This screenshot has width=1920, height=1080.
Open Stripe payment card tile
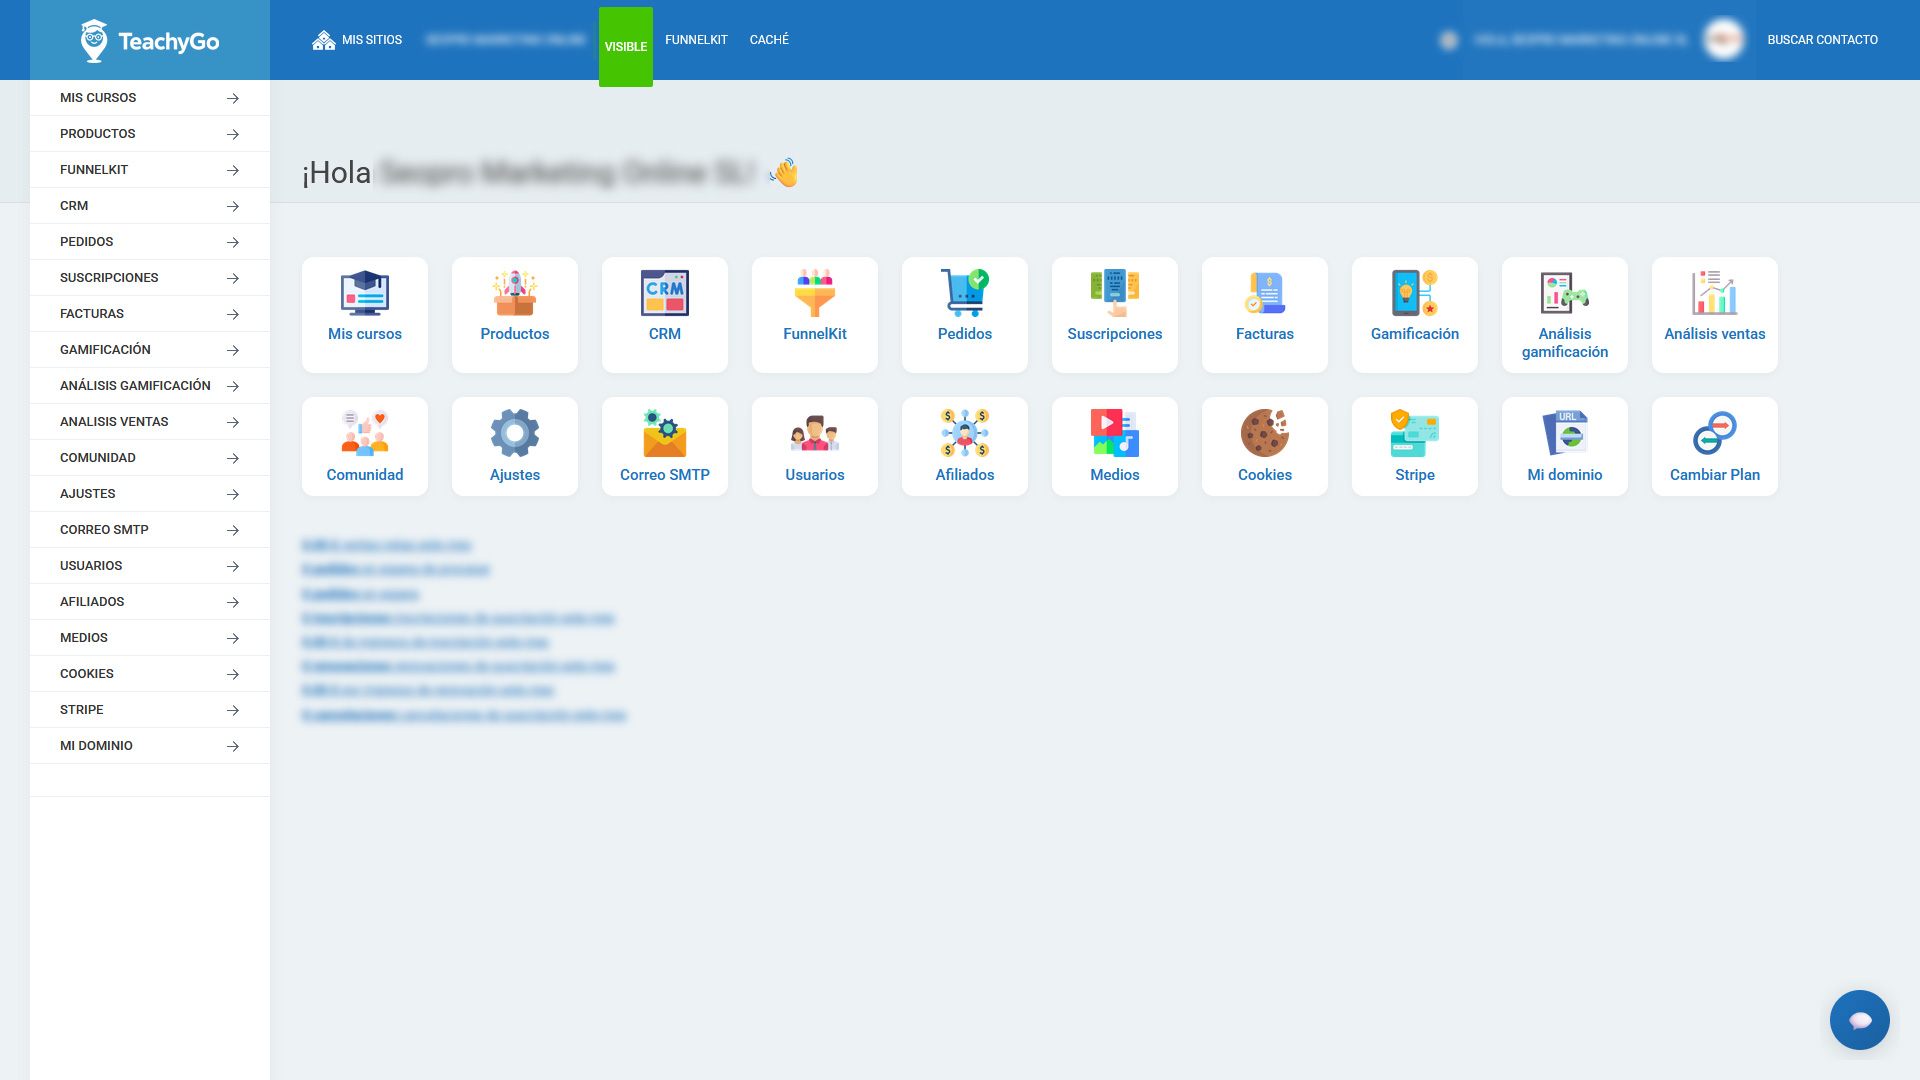point(1415,446)
